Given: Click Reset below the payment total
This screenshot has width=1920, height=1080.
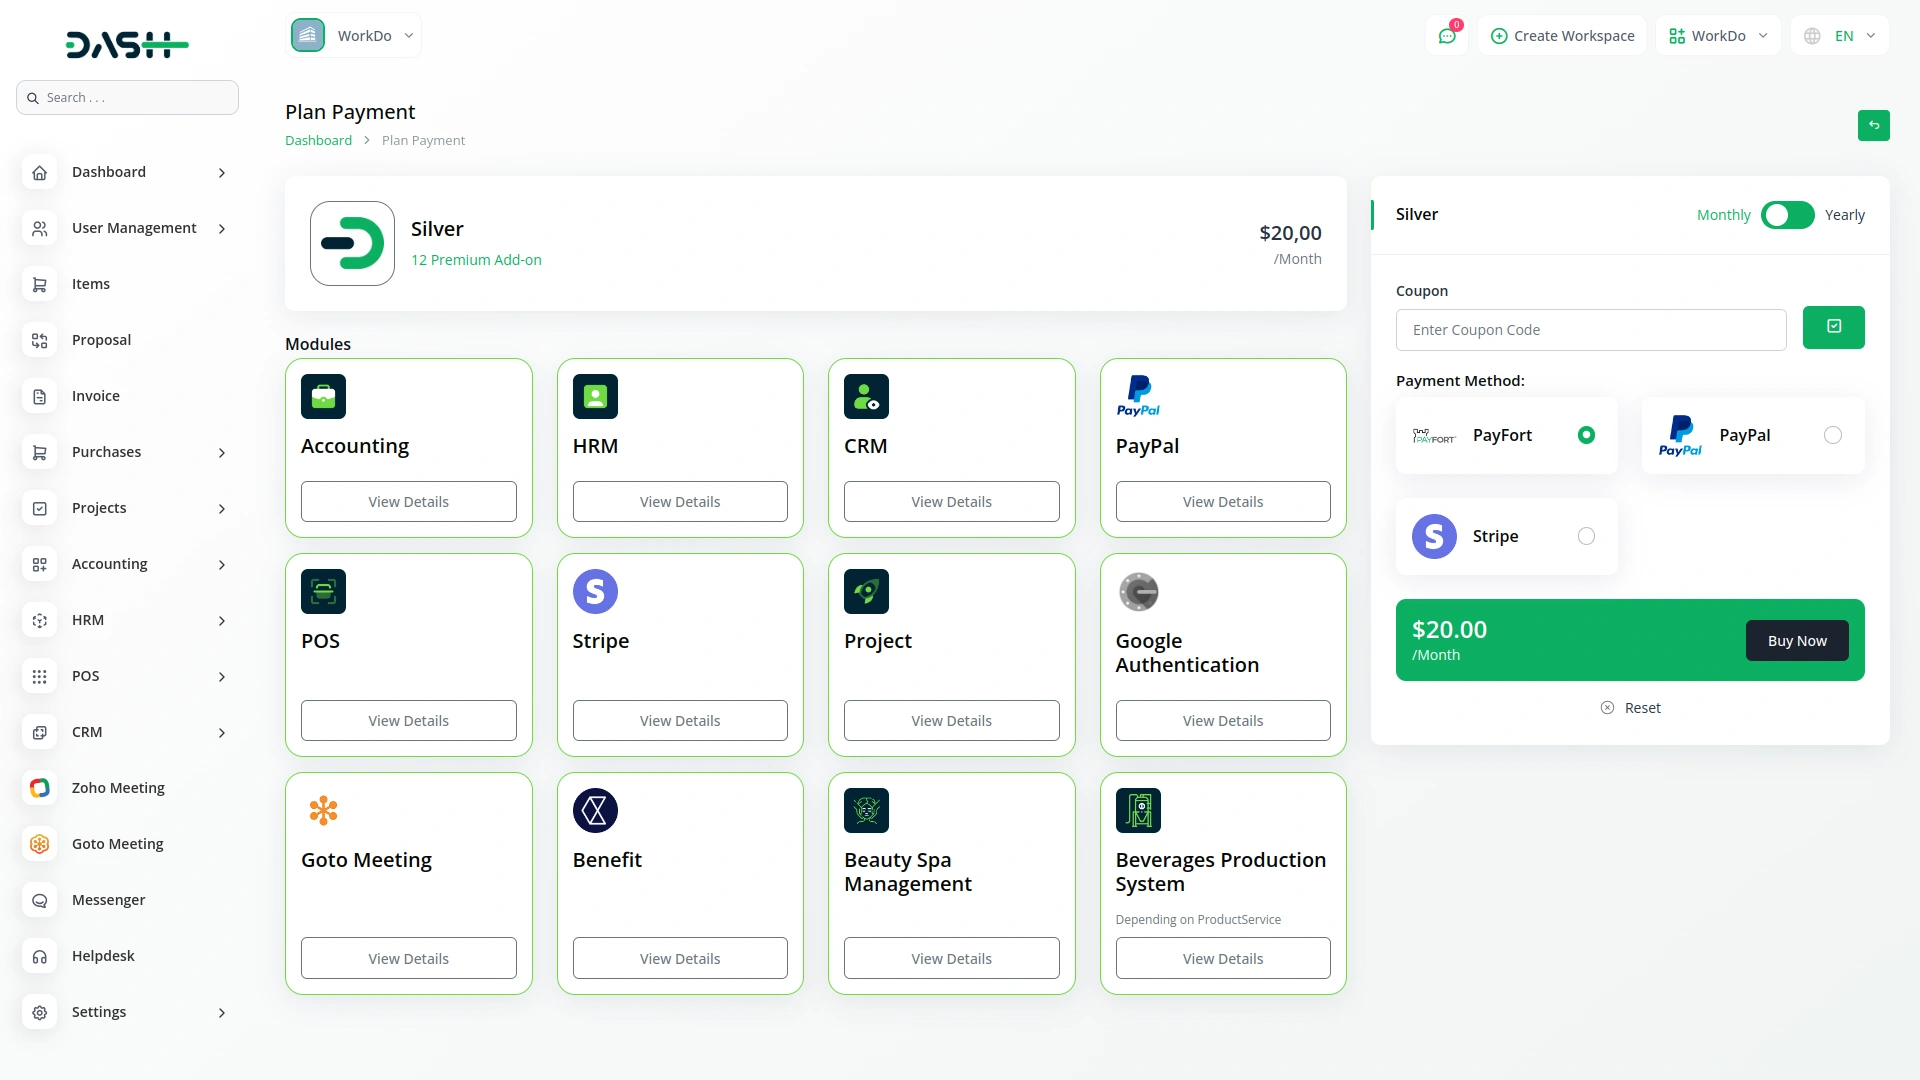Looking at the screenshot, I should [x=1630, y=707].
